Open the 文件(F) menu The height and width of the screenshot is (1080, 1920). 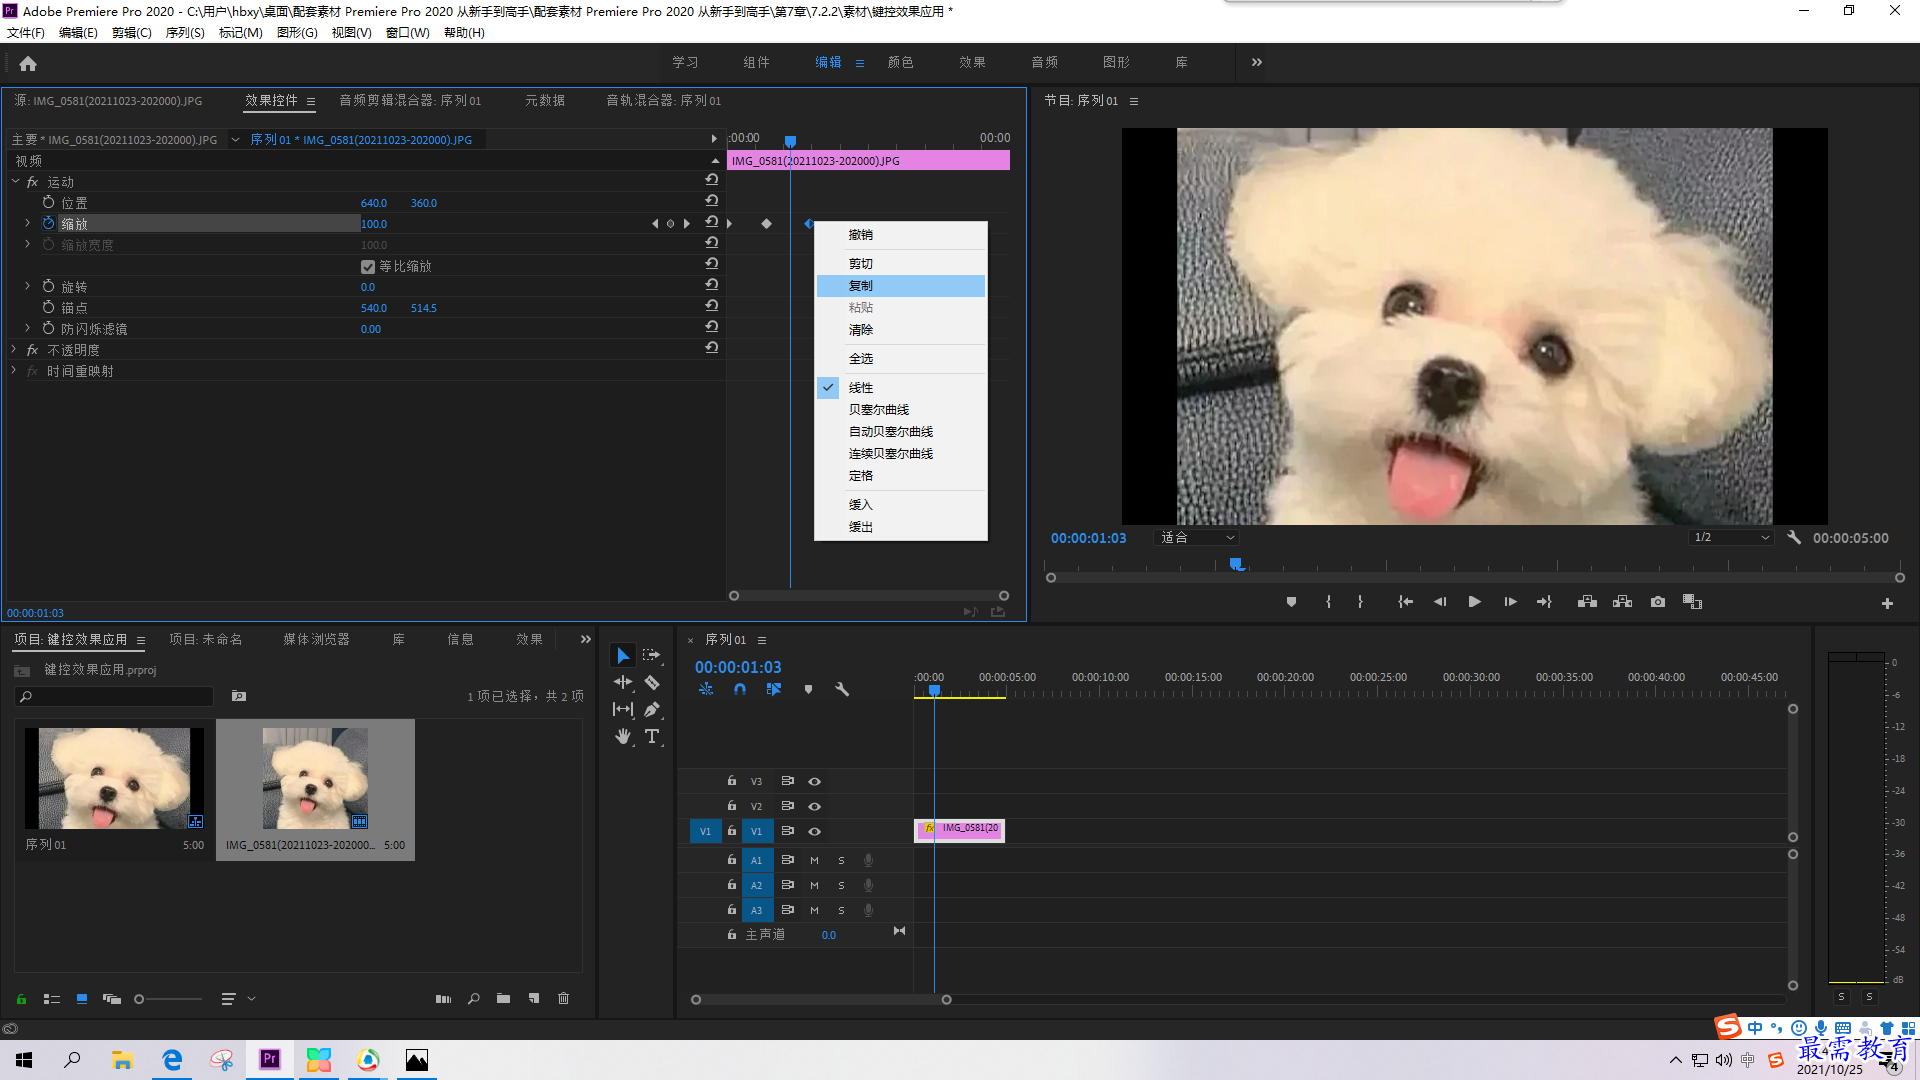click(26, 33)
